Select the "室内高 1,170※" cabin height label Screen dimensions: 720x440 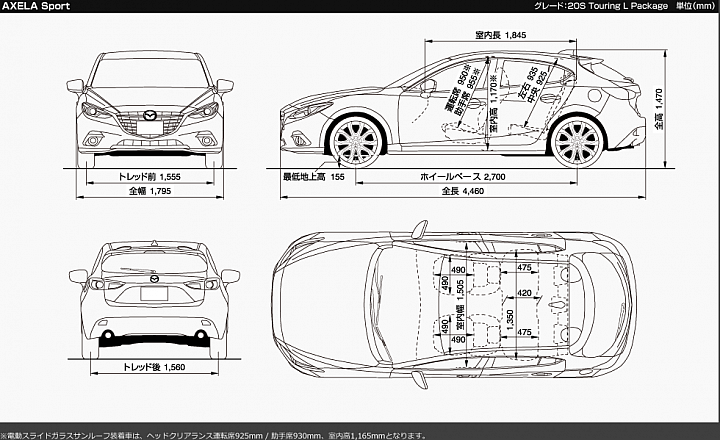pos(493,105)
